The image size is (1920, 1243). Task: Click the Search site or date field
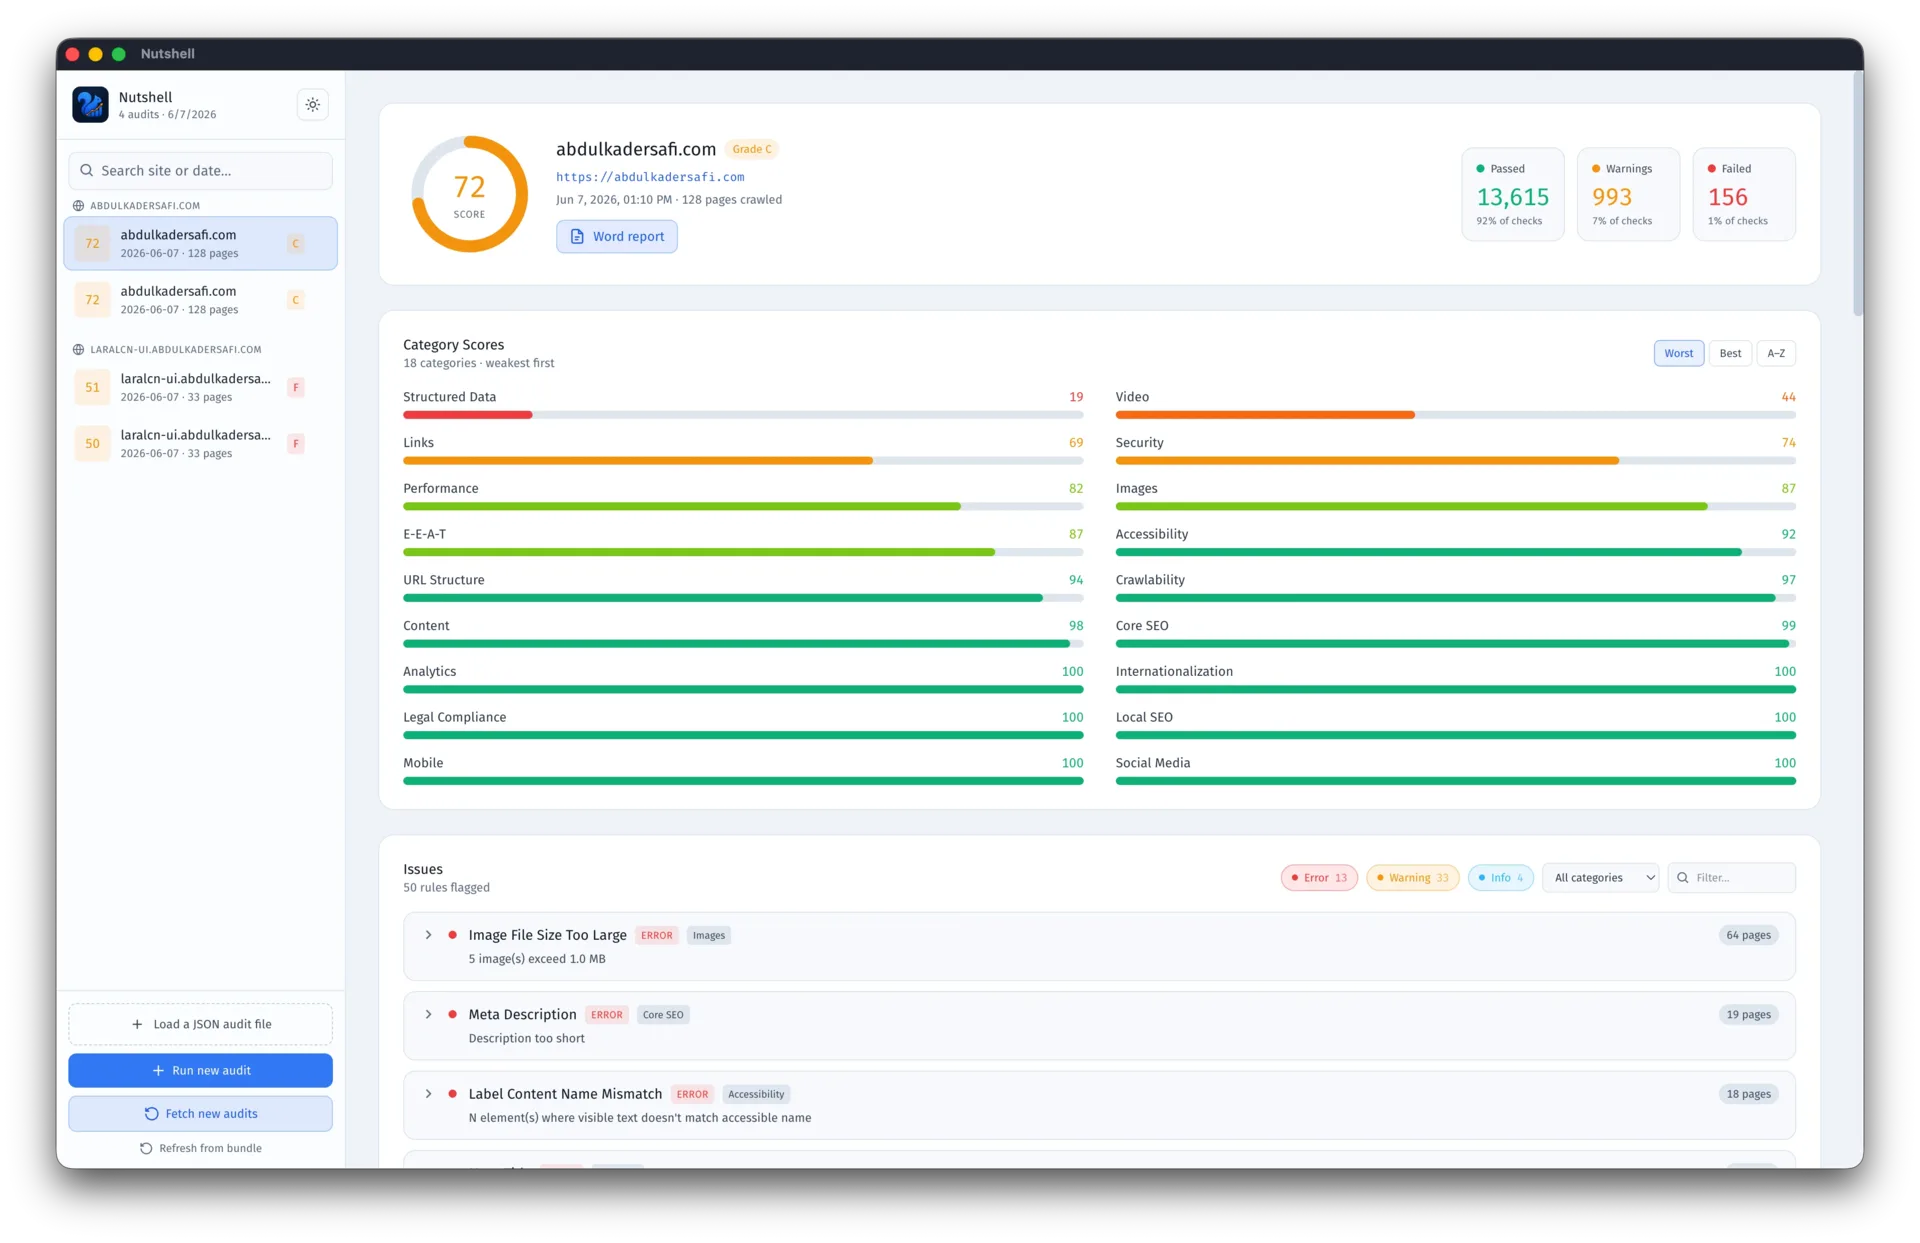(200, 171)
